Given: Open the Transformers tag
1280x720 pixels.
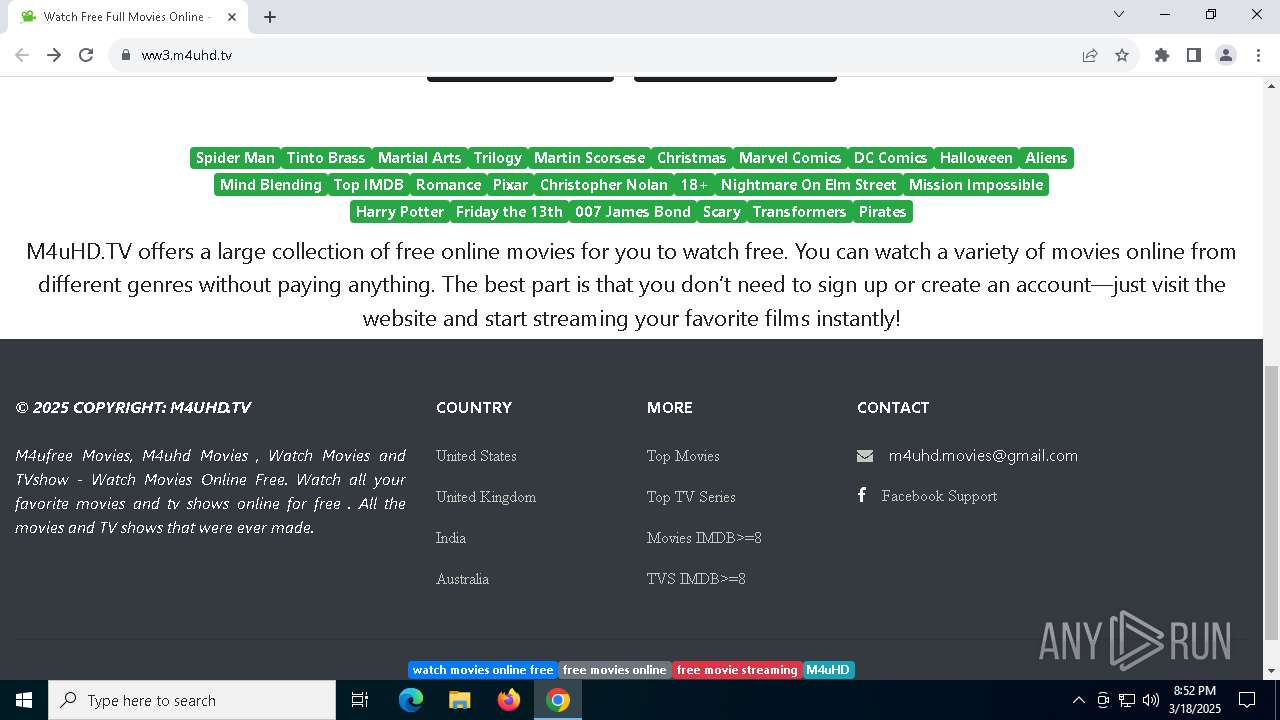Looking at the screenshot, I should [x=800, y=212].
